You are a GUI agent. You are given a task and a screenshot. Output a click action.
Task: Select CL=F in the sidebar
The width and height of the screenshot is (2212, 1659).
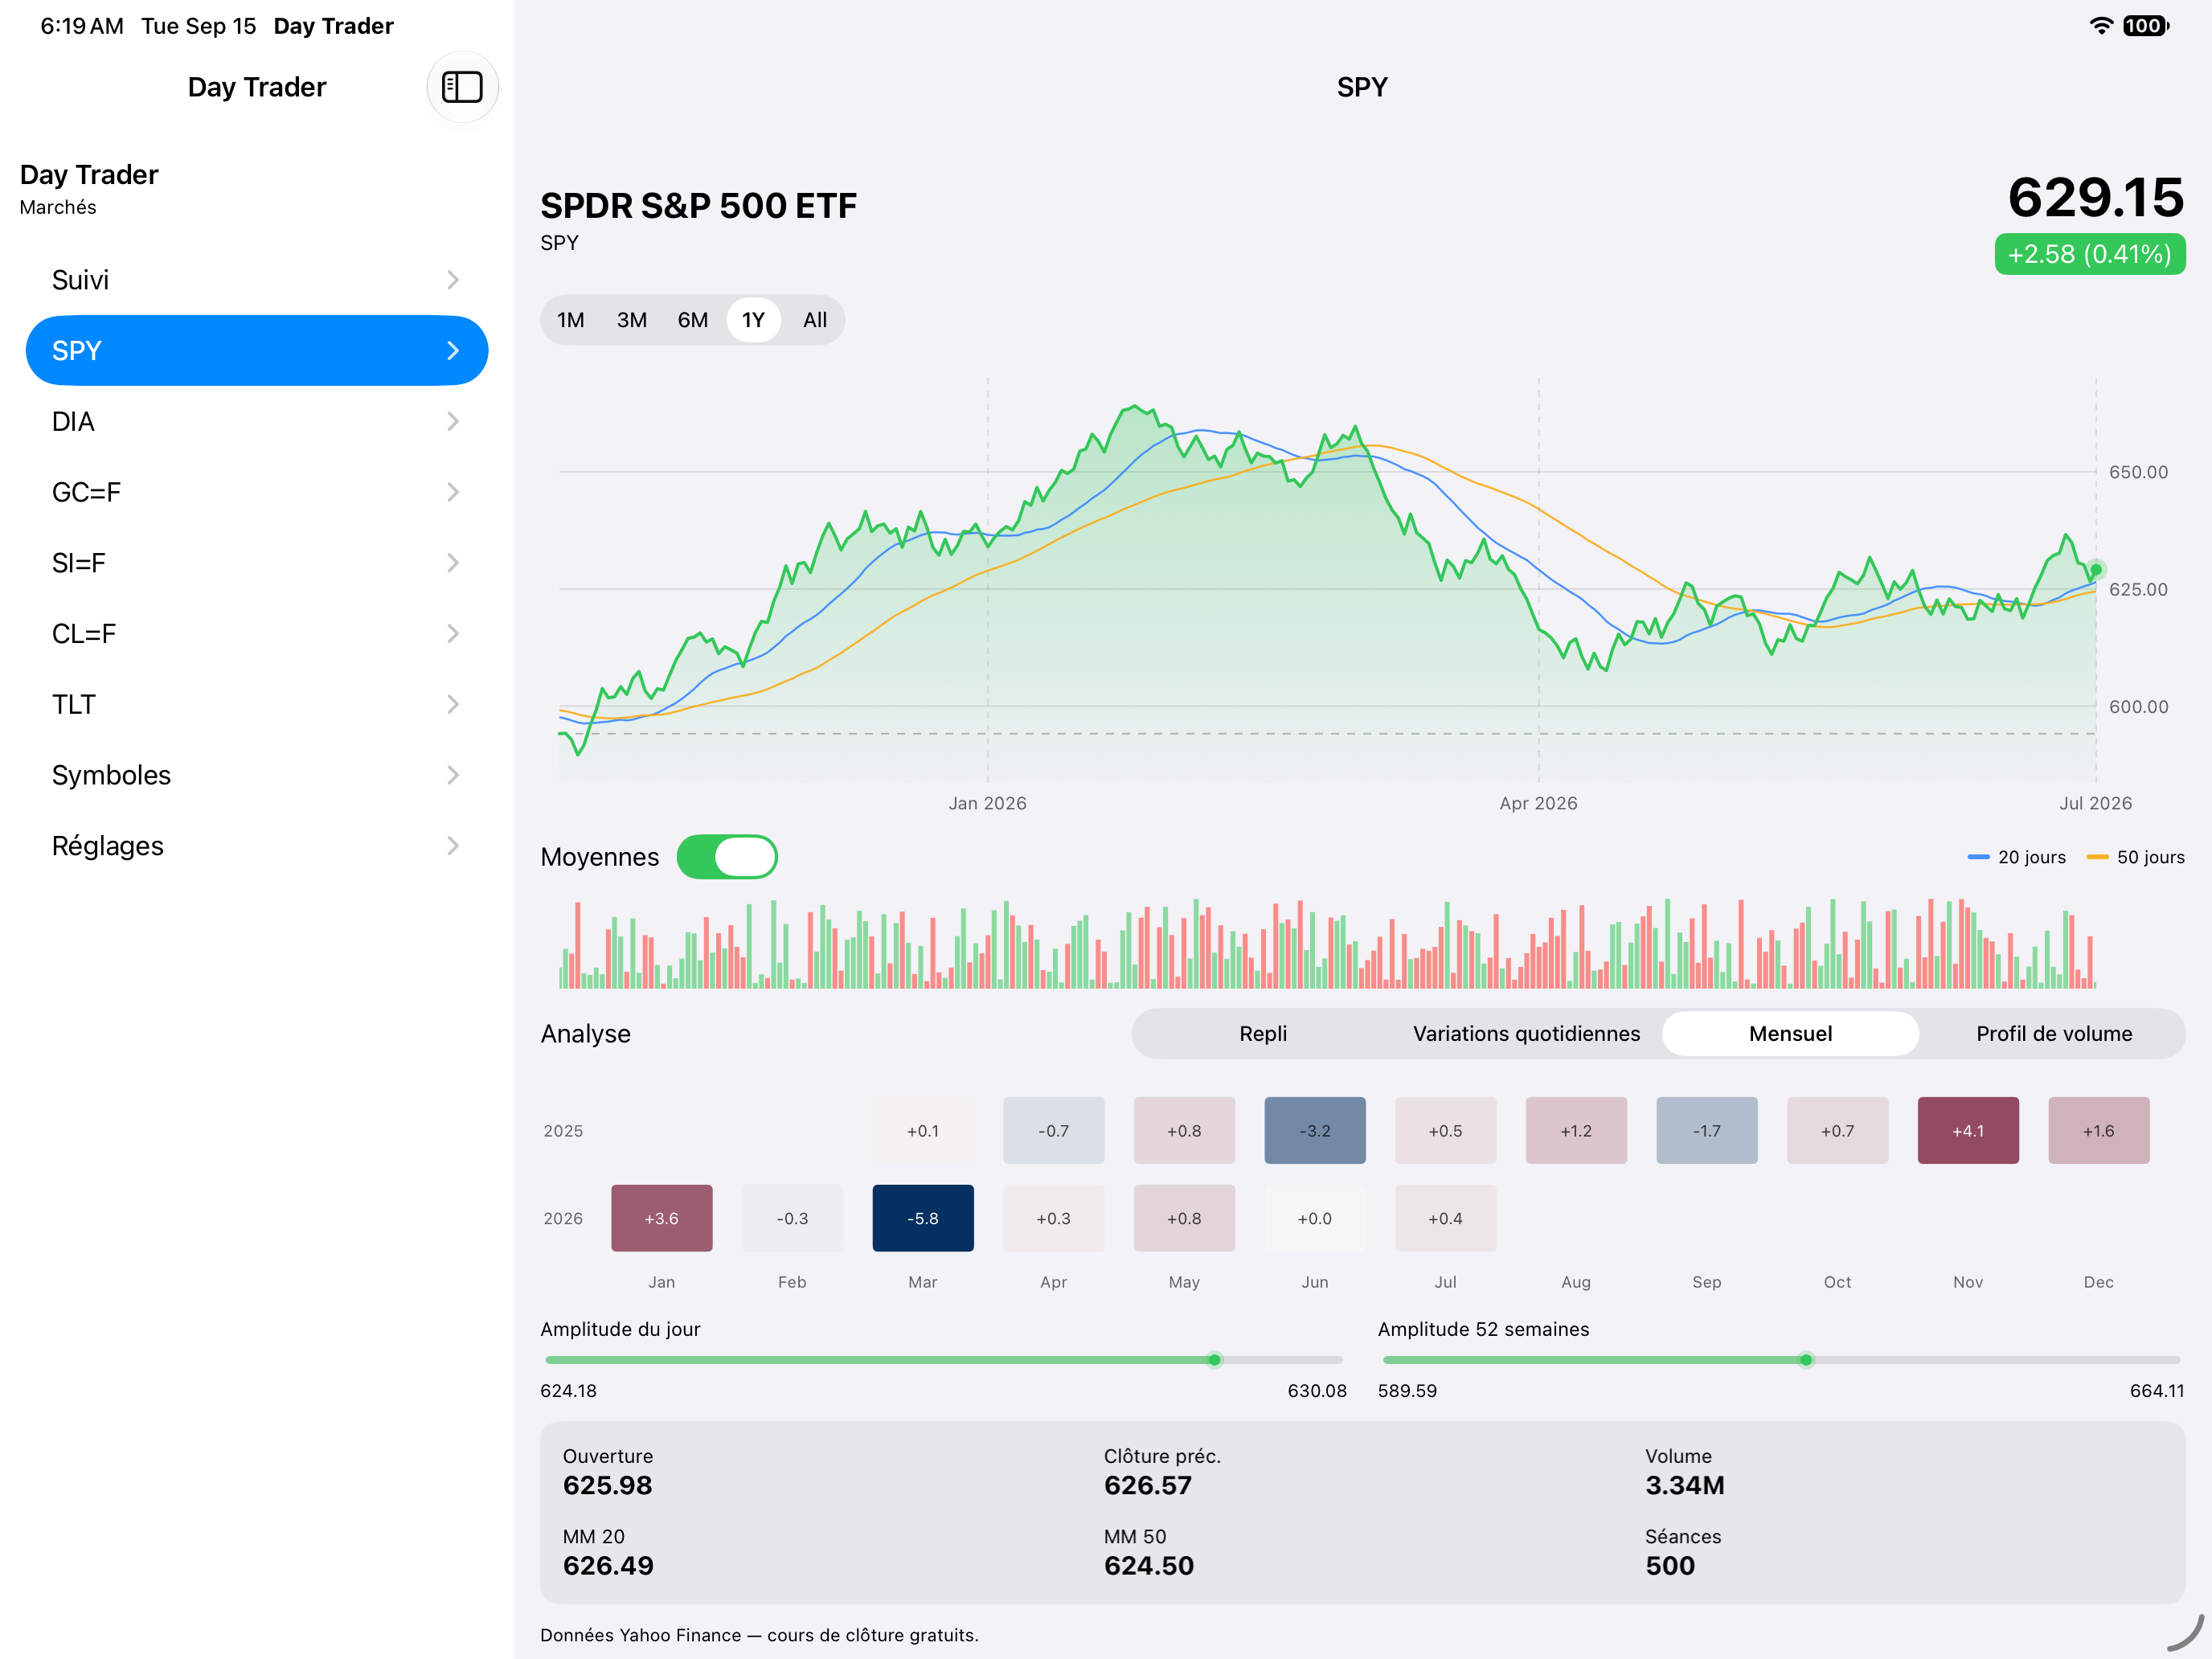tap(257, 634)
